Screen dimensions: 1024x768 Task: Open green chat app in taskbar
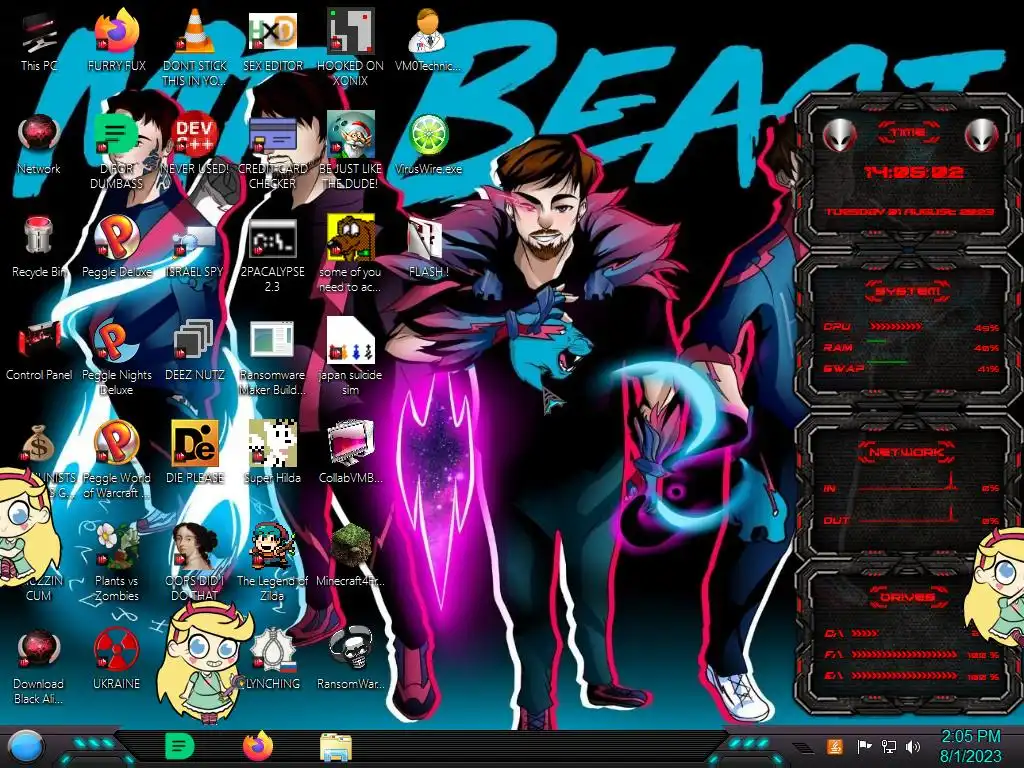(x=180, y=746)
